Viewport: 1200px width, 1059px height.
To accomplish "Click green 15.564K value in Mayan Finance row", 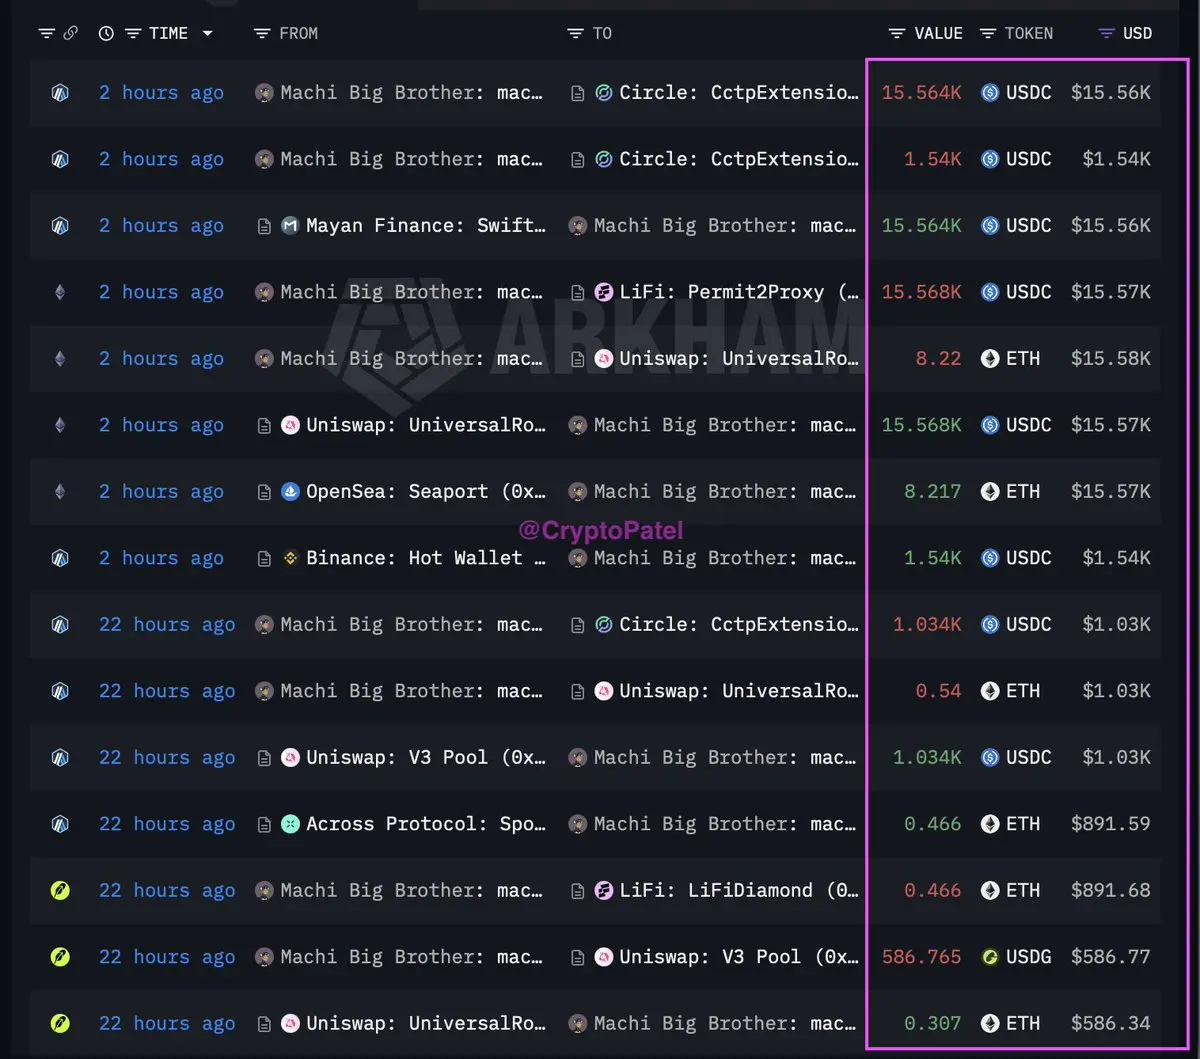I will tap(921, 226).
